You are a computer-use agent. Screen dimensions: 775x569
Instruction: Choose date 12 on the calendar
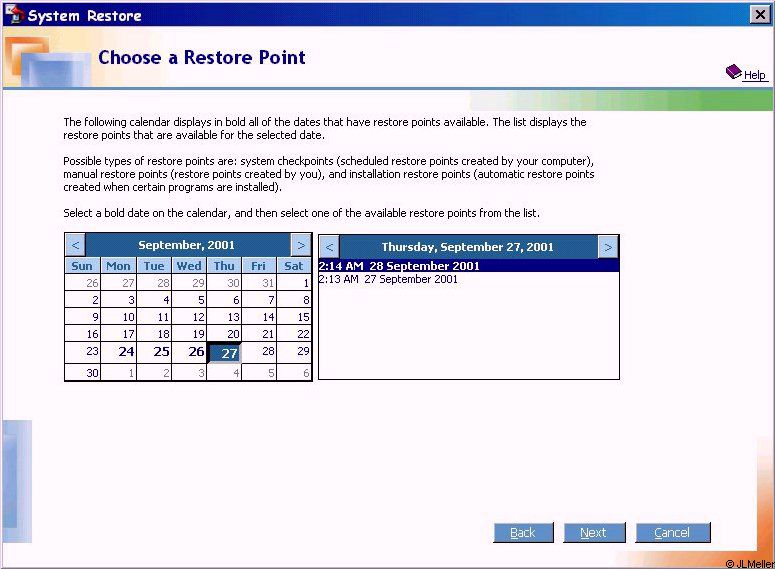pos(189,317)
